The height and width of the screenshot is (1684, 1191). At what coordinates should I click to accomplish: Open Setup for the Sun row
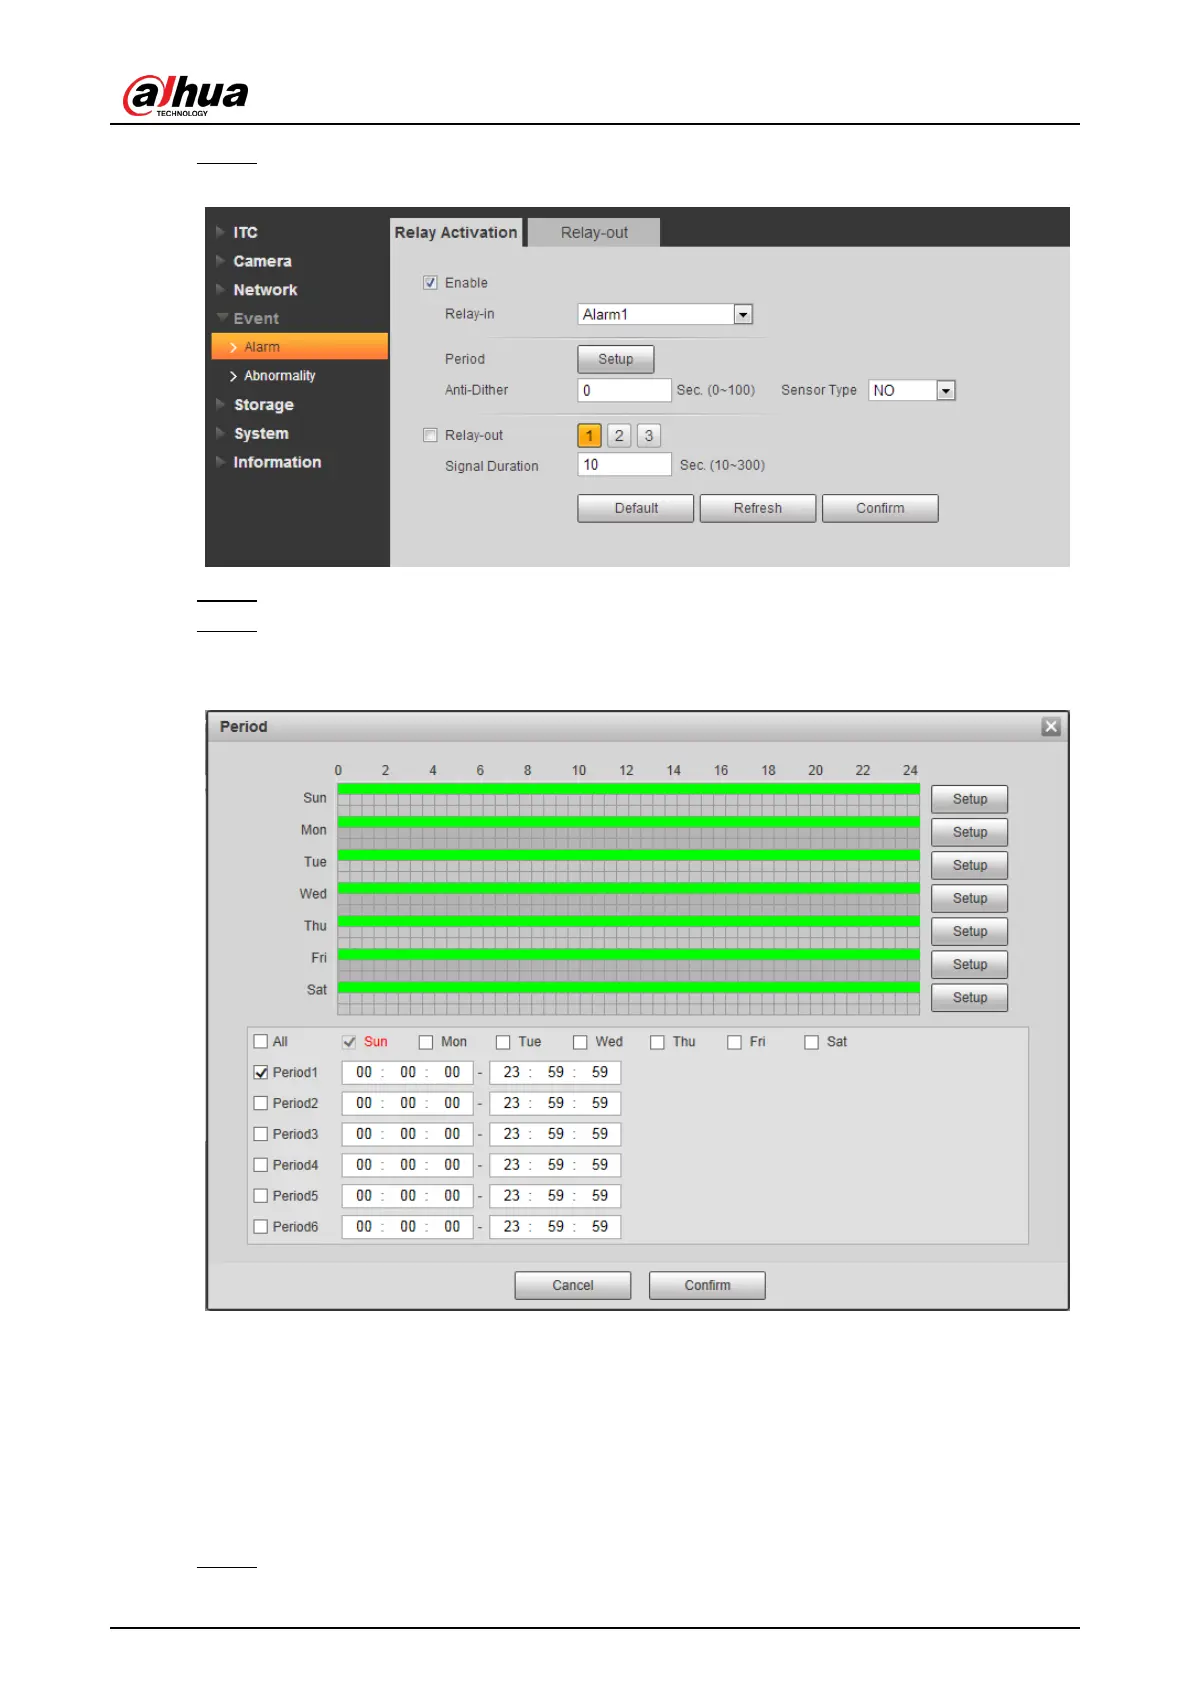969,799
